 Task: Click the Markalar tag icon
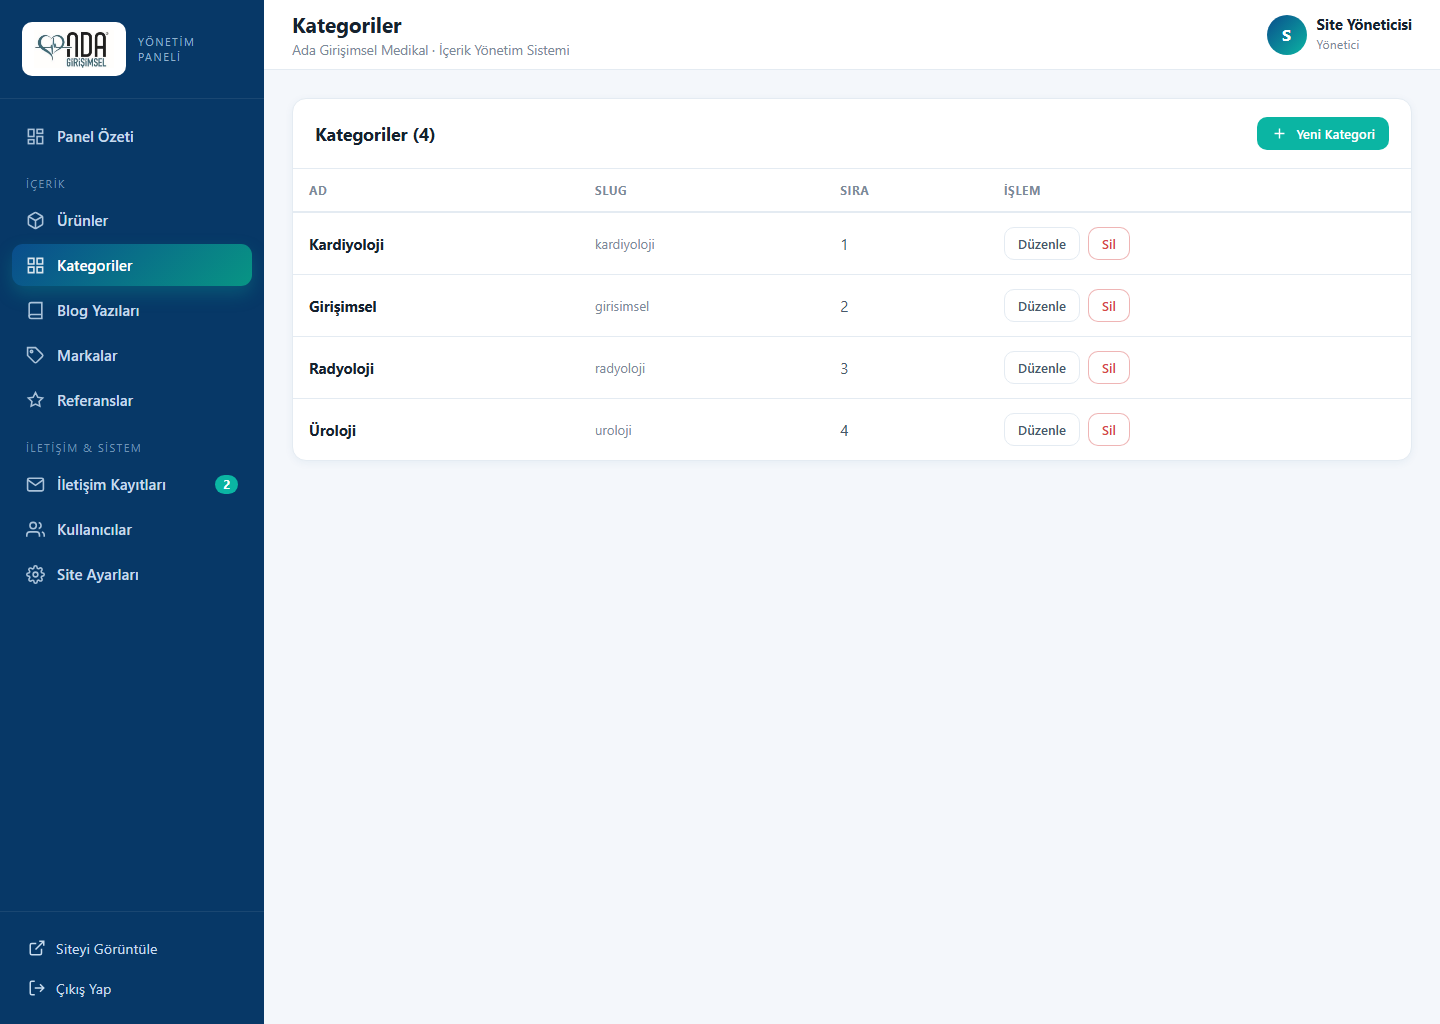pyautogui.click(x=35, y=356)
